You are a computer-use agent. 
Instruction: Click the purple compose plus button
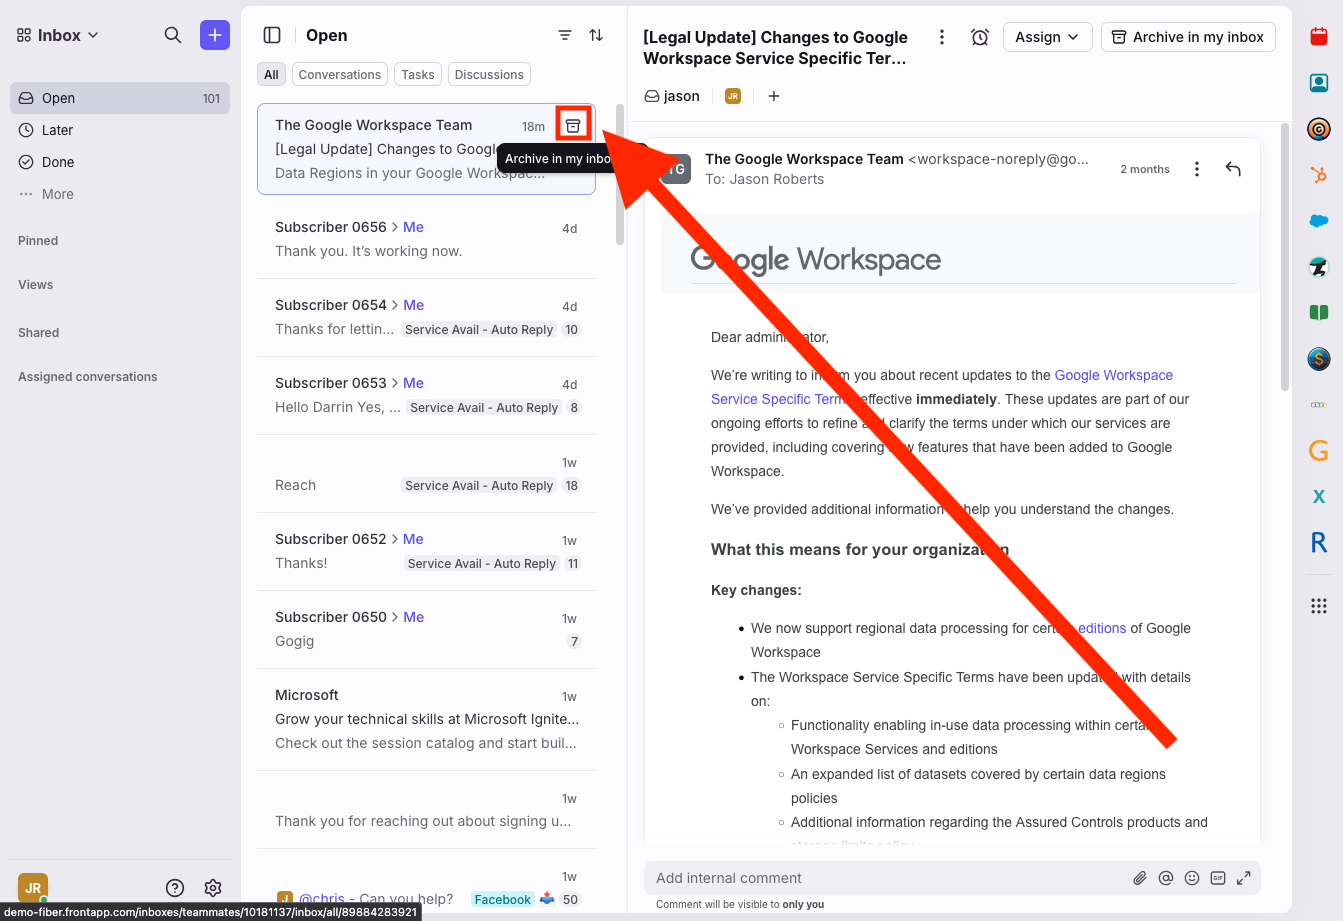point(215,35)
